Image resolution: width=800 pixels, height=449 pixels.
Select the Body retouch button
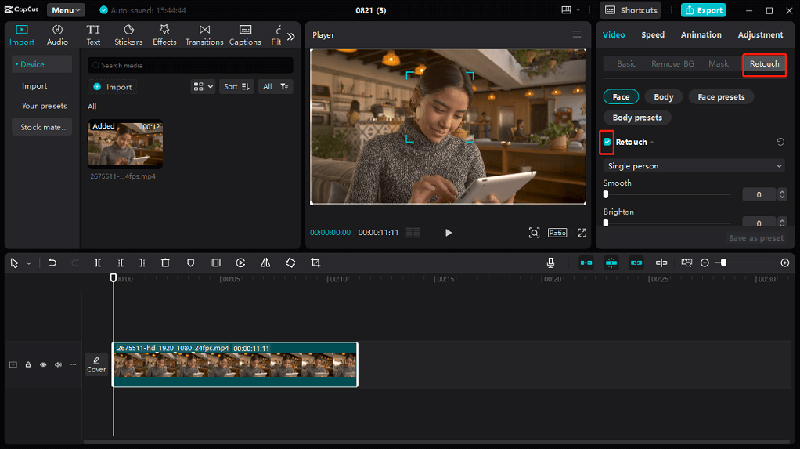663,97
